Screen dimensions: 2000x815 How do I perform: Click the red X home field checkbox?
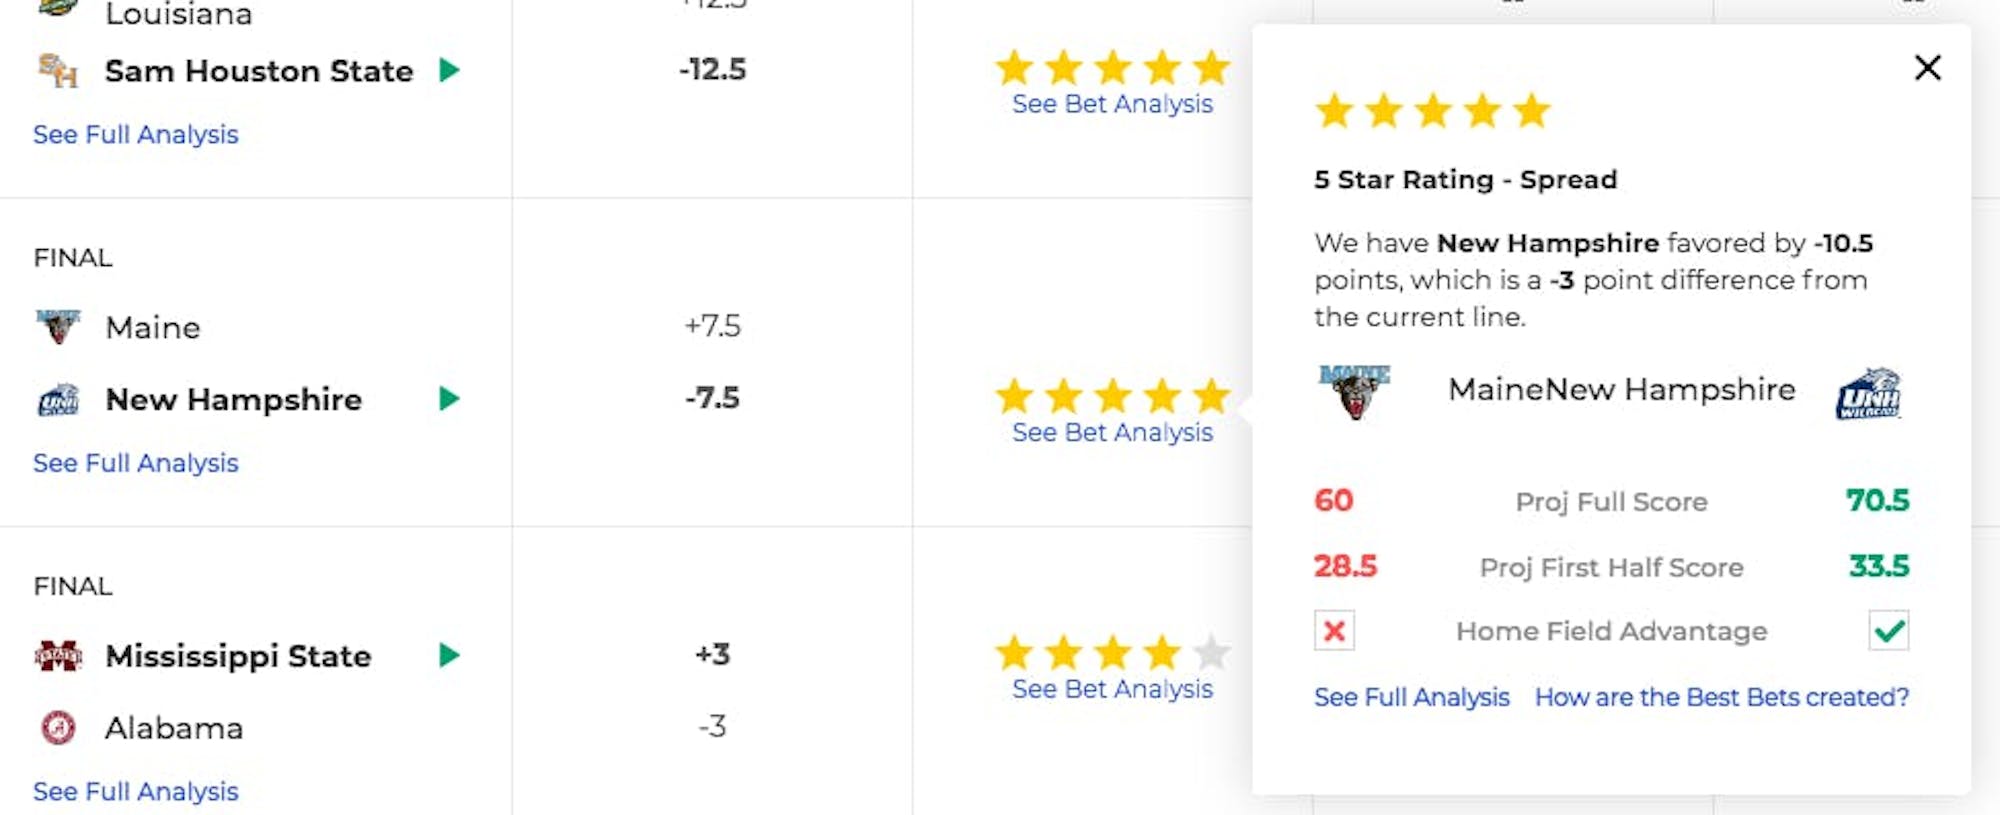(x=1334, y=631)
